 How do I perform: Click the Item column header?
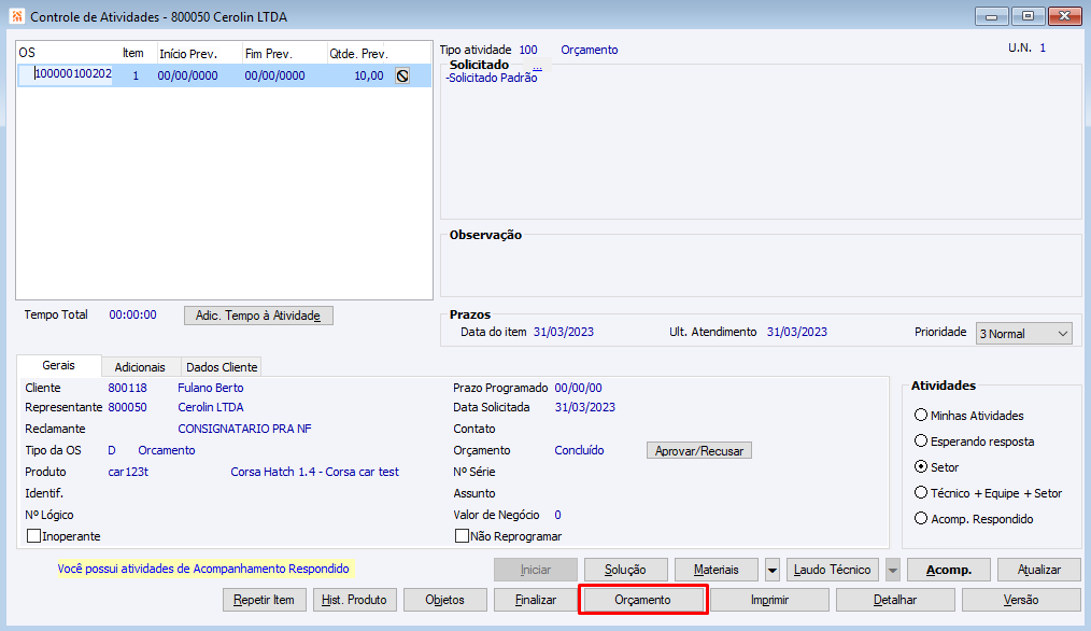coord(133,53)
